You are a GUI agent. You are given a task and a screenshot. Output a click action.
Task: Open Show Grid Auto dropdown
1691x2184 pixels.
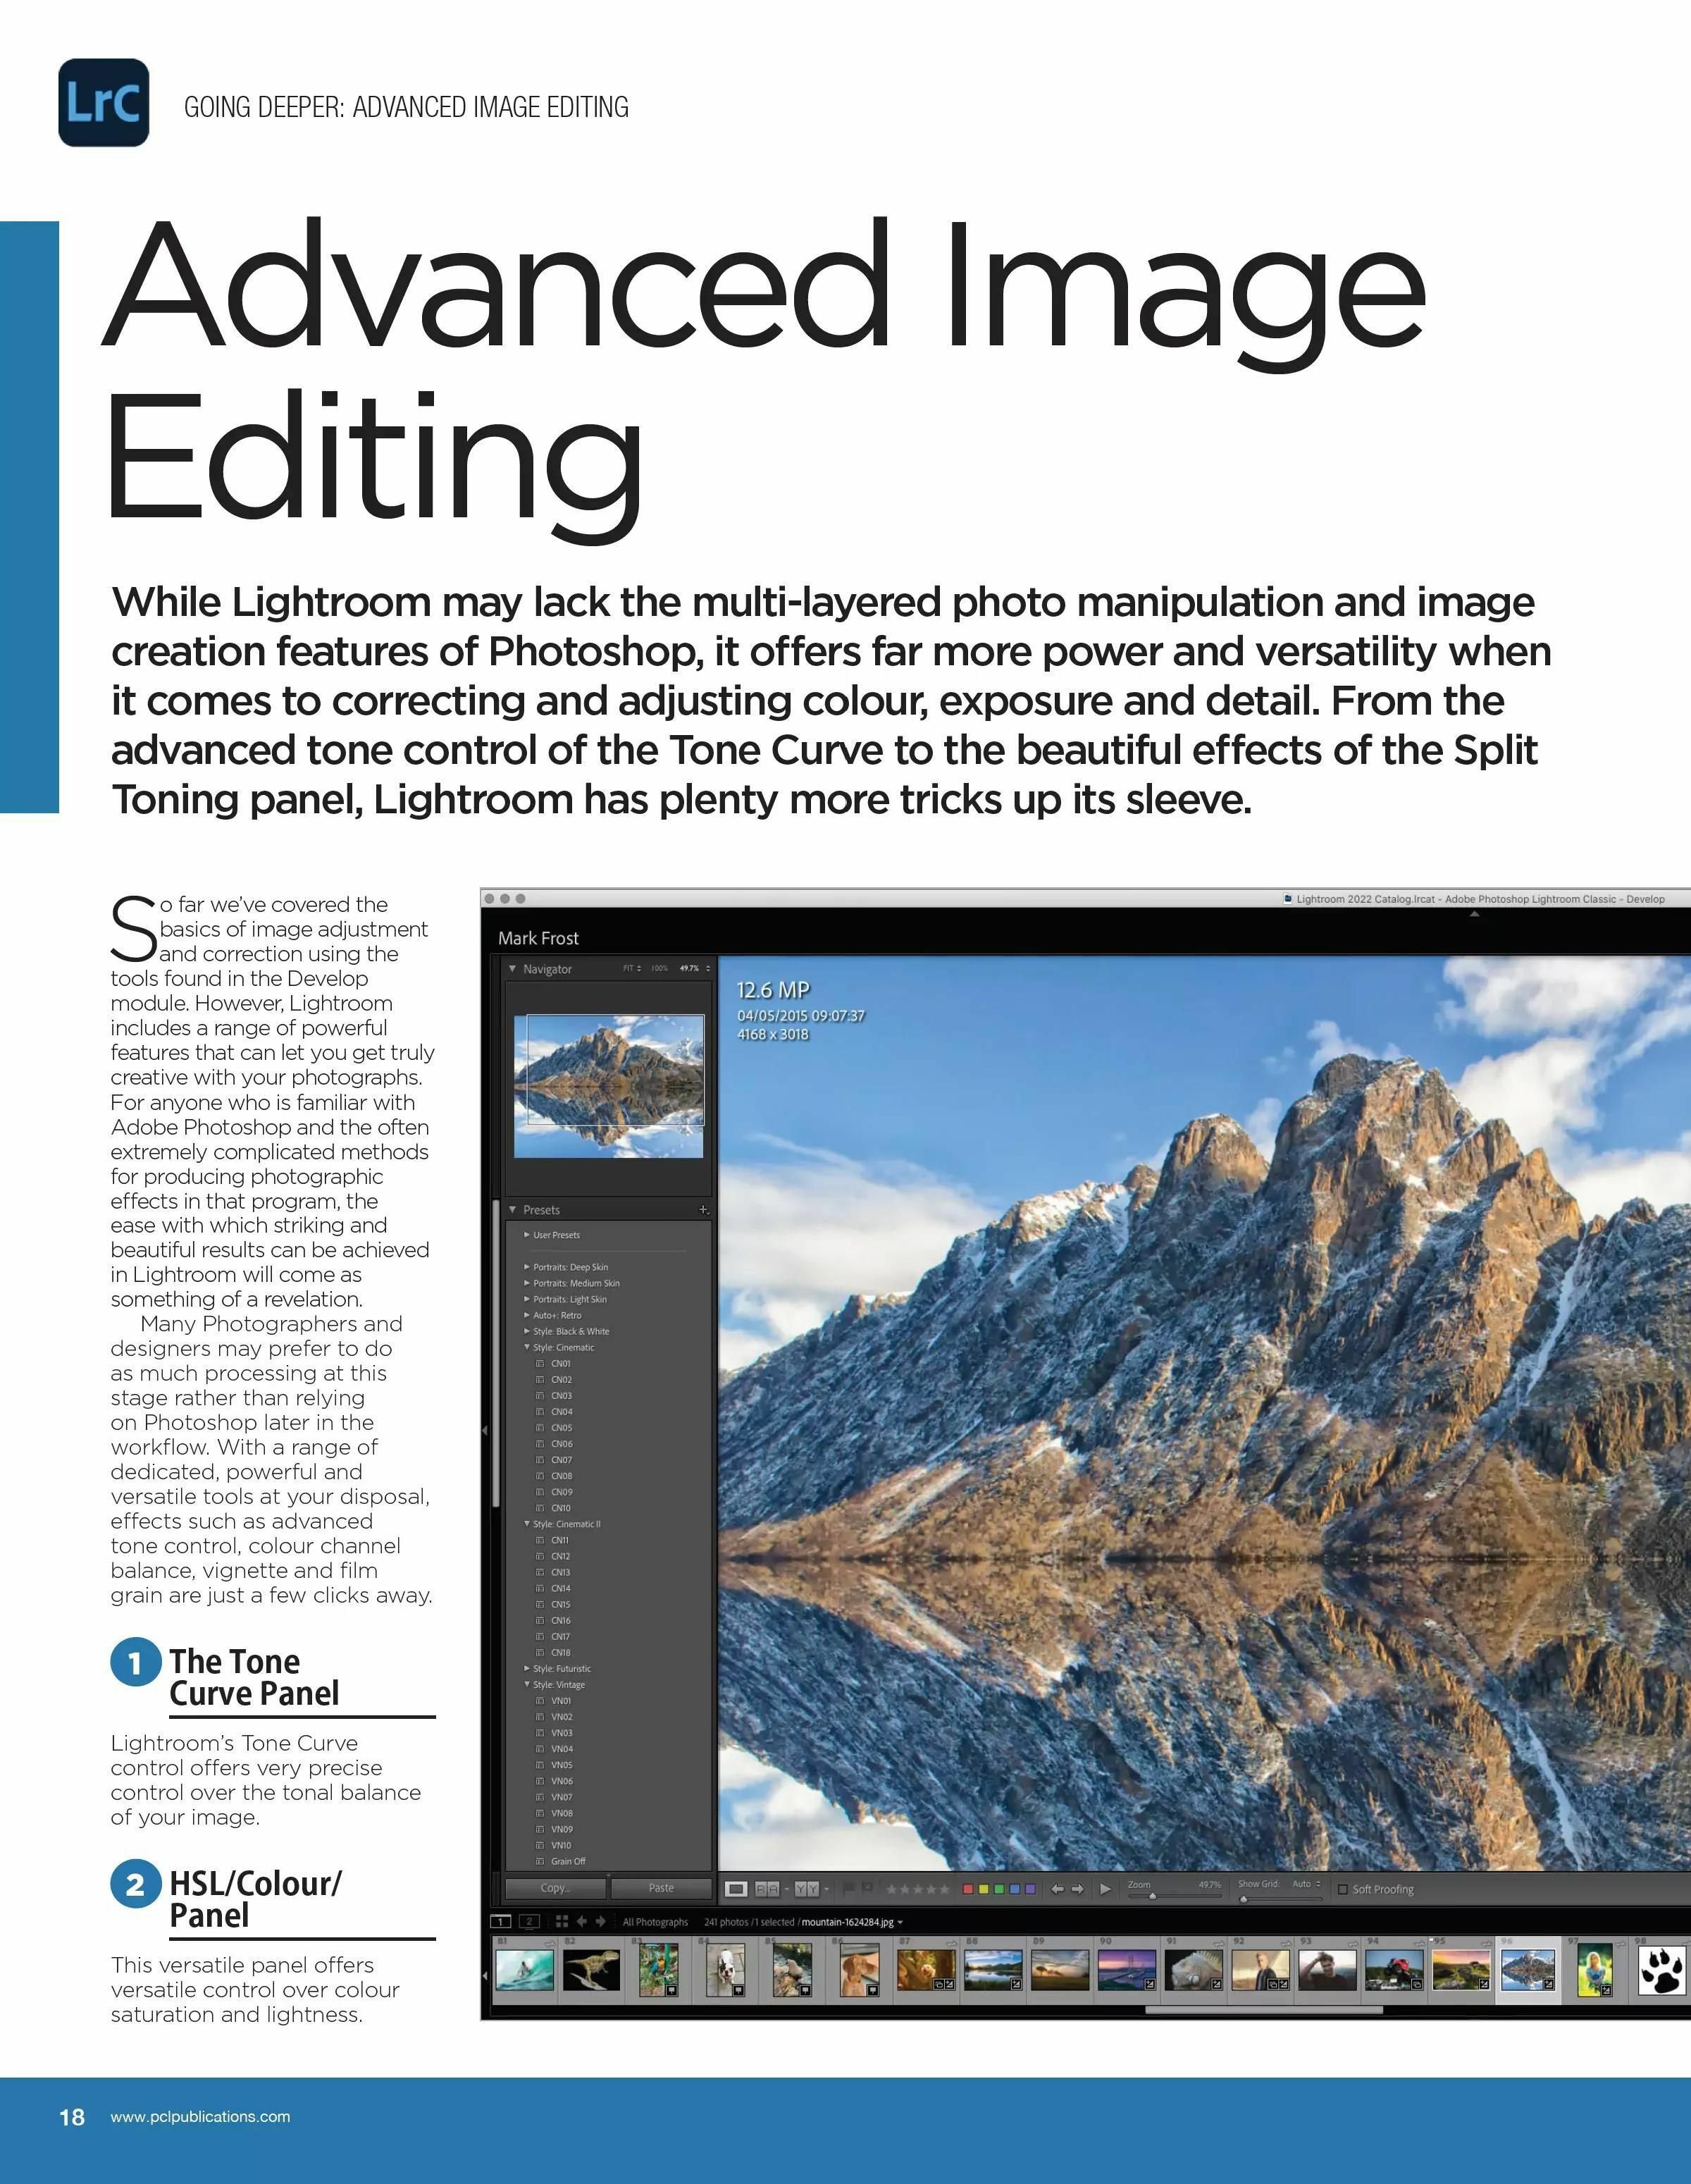(x=1307, y=1884)
